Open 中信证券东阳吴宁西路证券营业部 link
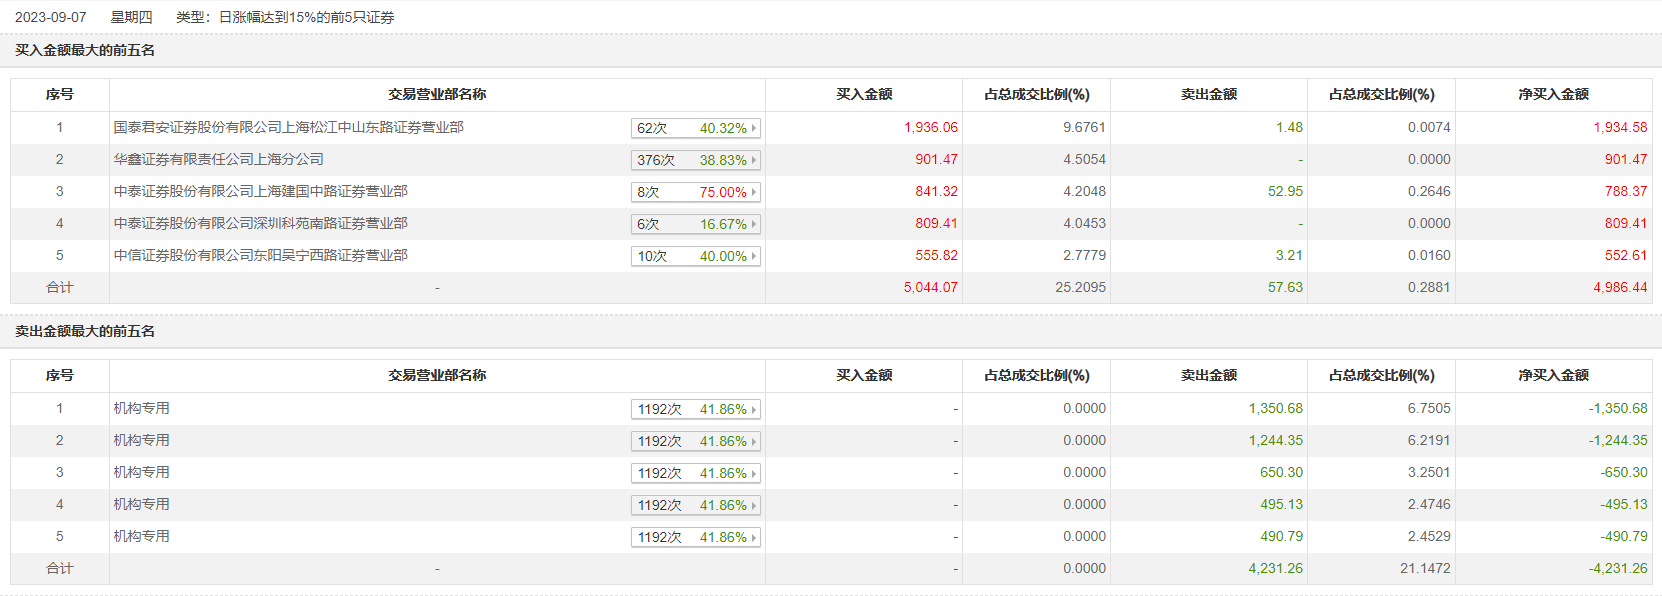1662x596 pixels. click(x=260, y=255)
